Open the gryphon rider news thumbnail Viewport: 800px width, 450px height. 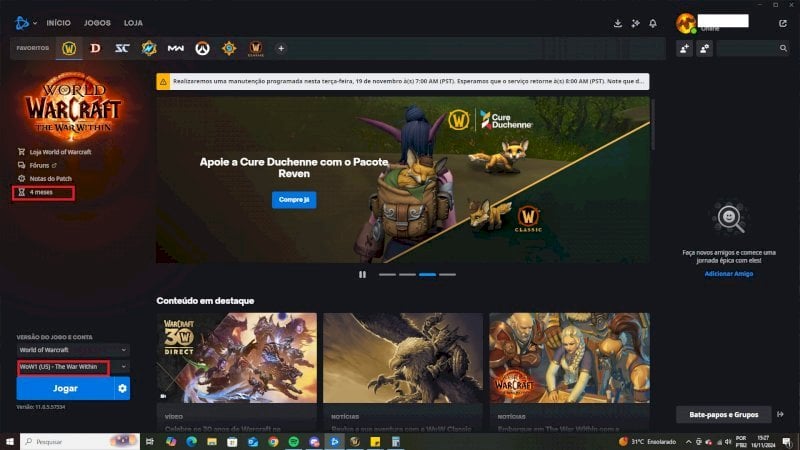coord(403,358)
